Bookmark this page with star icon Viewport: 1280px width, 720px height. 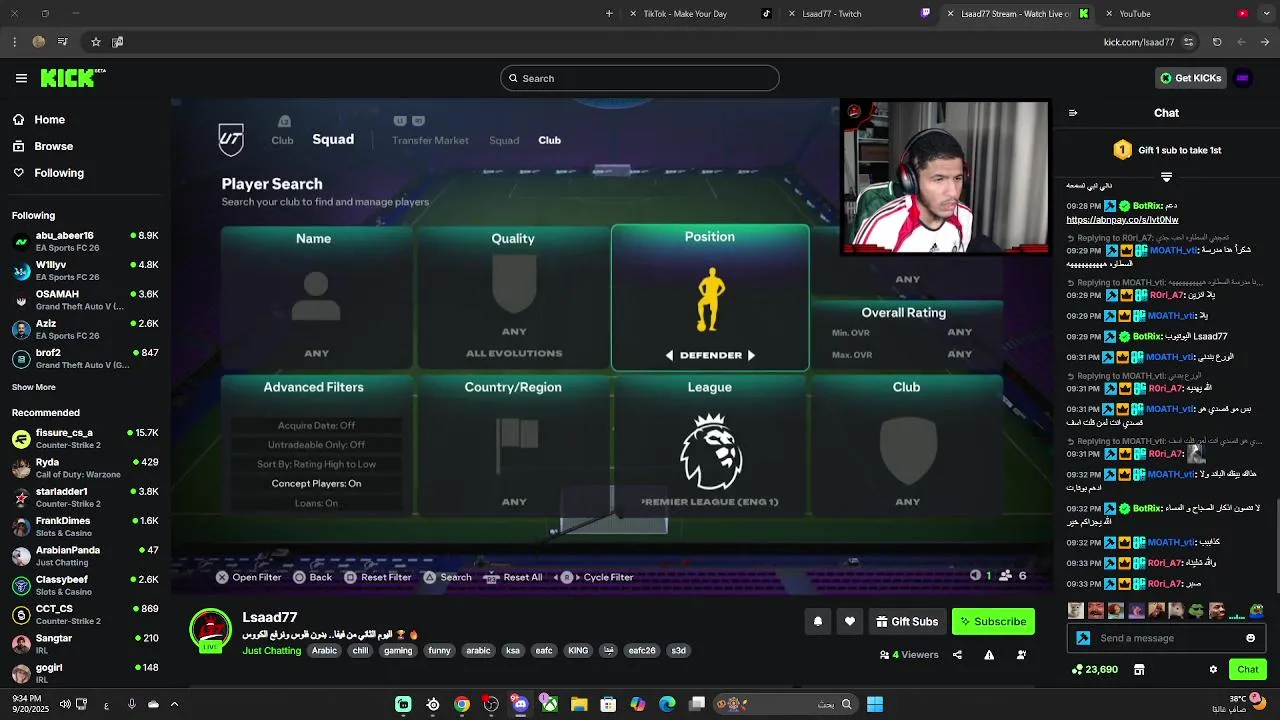(96, 42)
